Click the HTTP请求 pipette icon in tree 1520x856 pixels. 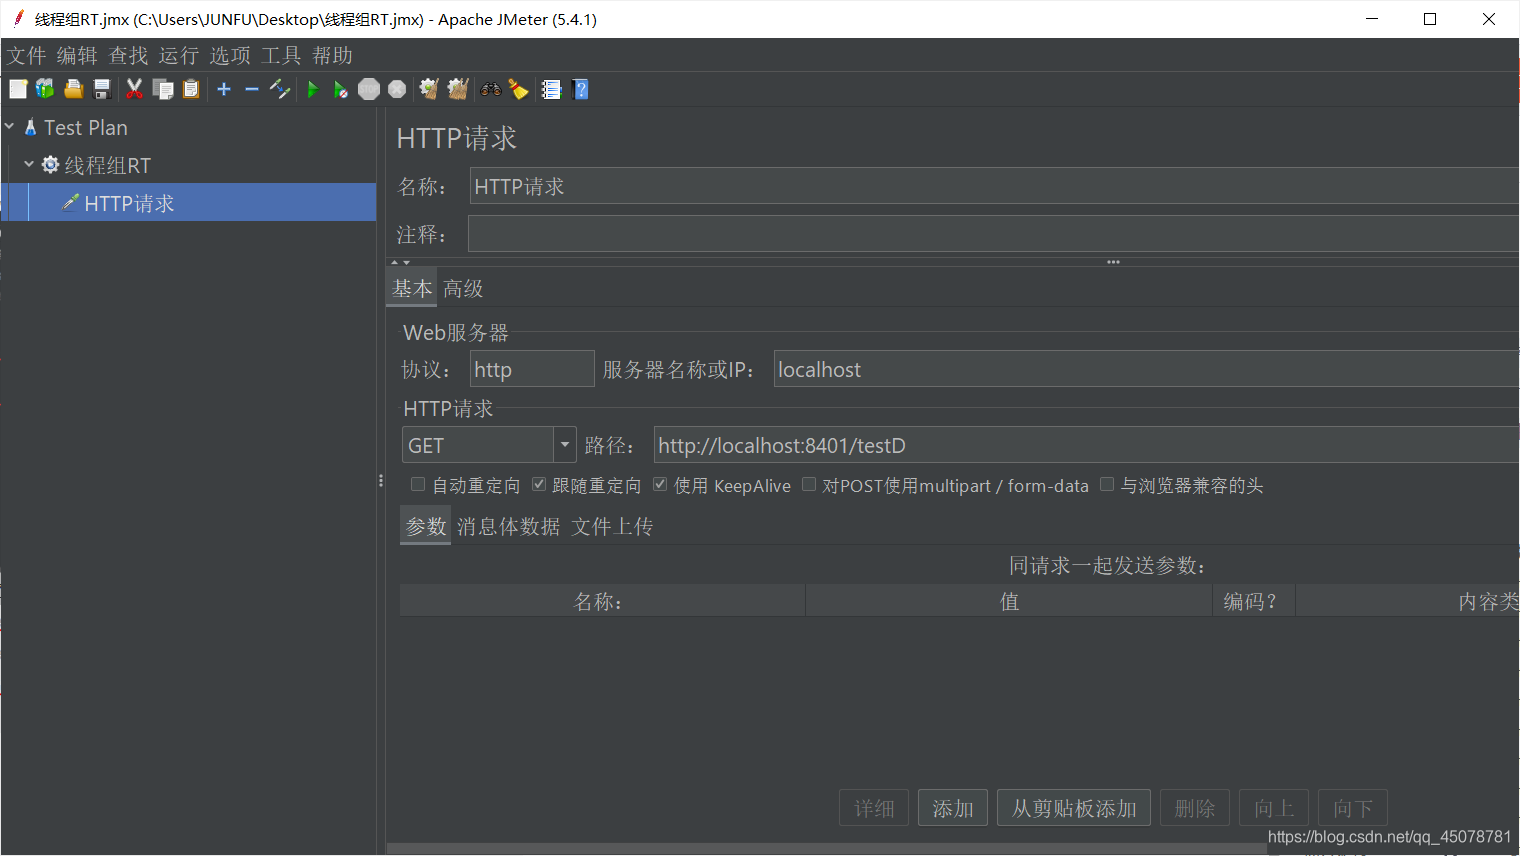(70, 202)
